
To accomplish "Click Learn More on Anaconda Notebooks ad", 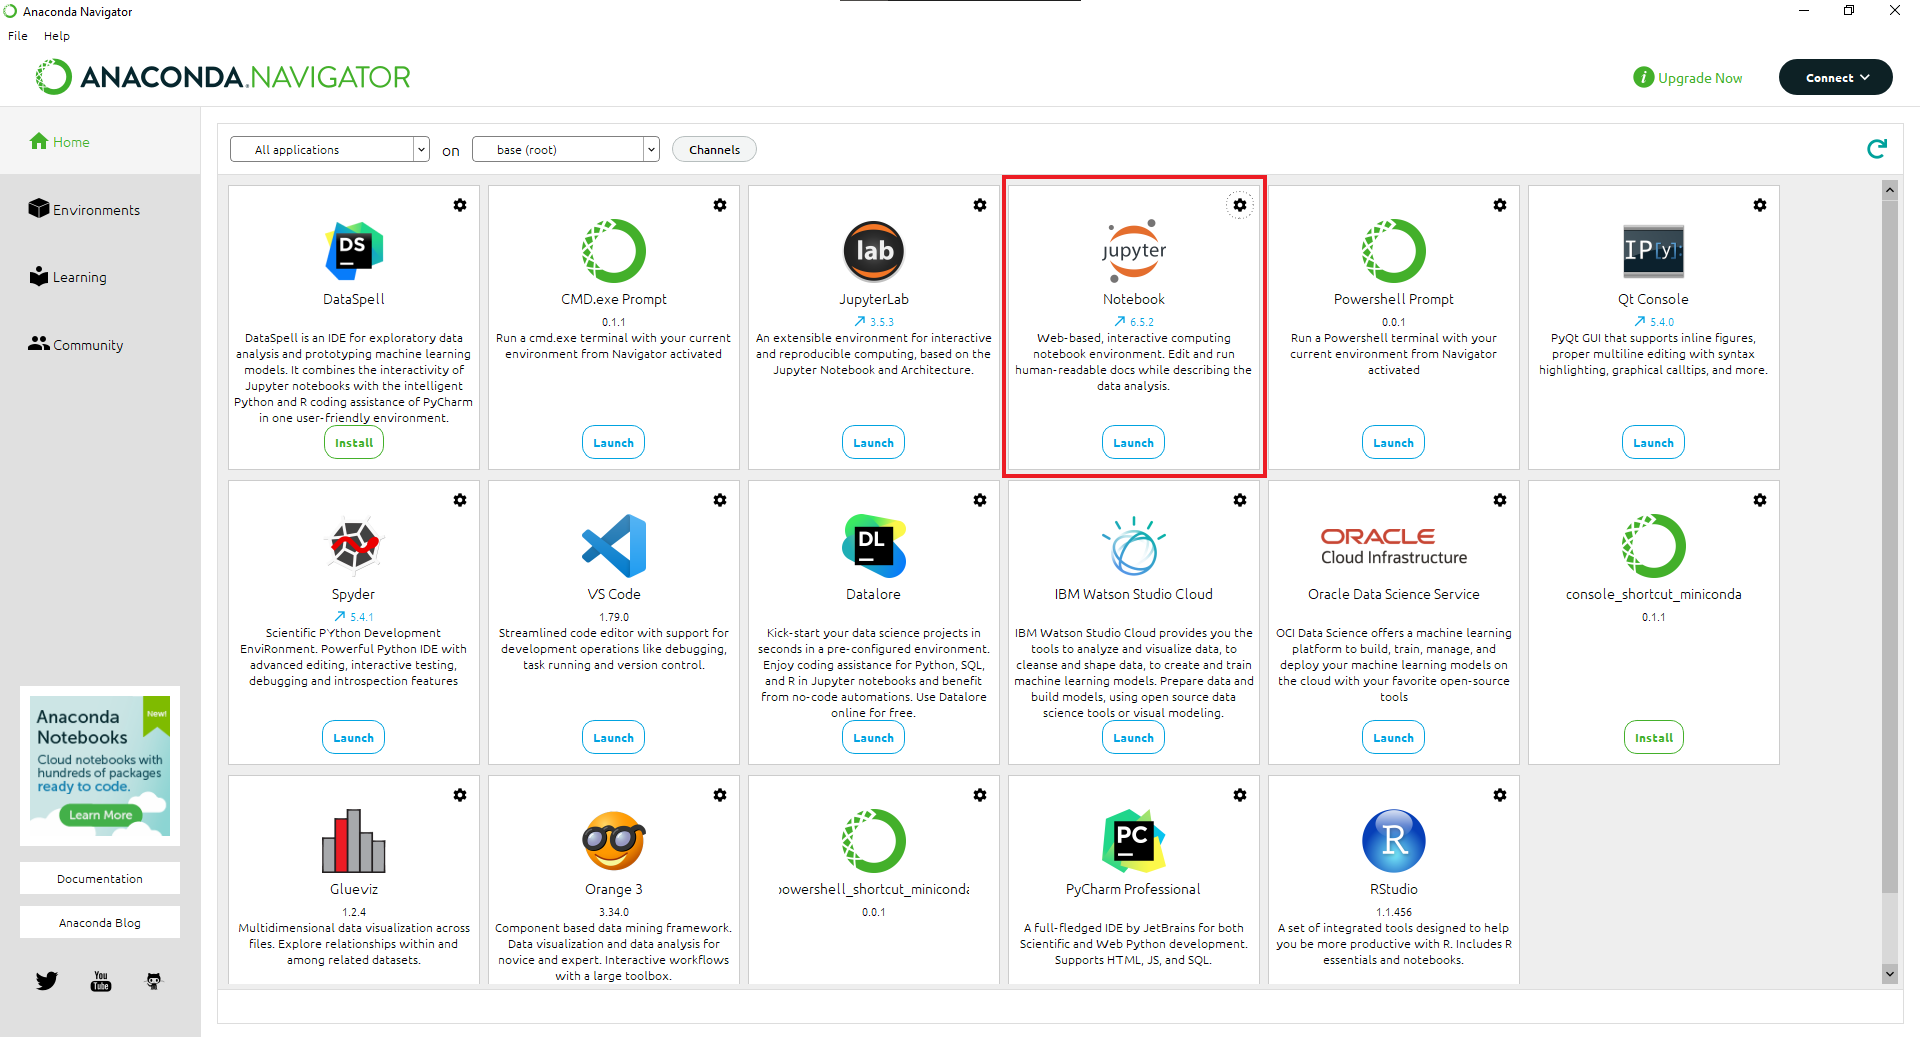I will click(100, 815).
